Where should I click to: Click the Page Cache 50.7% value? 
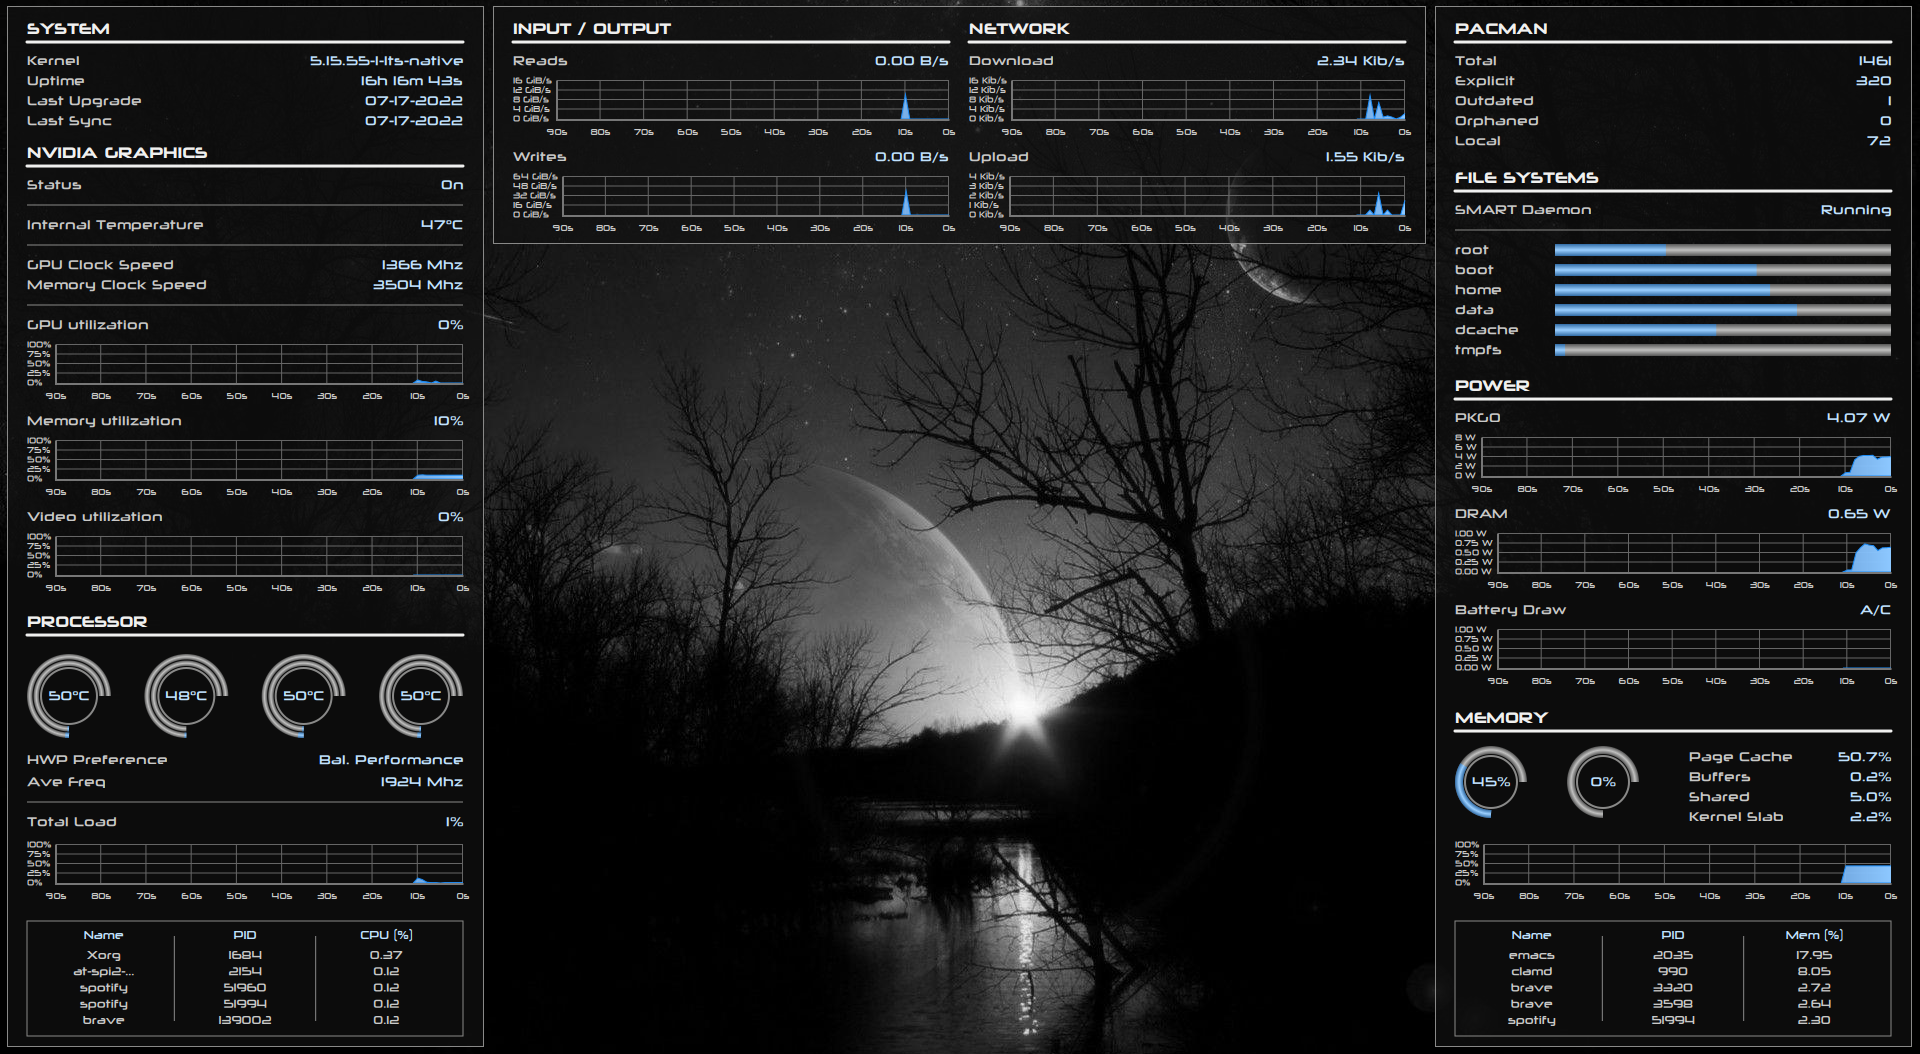pos(1864,757)
